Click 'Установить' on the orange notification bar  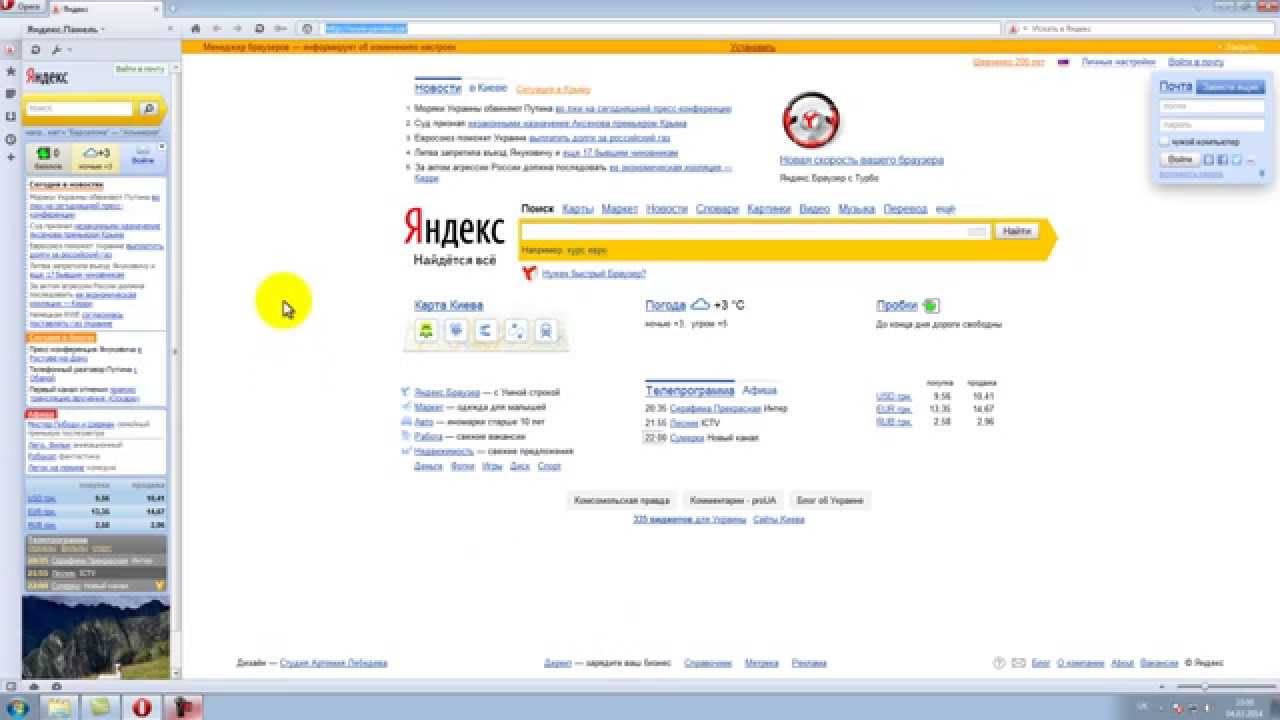tap(752, 47)
